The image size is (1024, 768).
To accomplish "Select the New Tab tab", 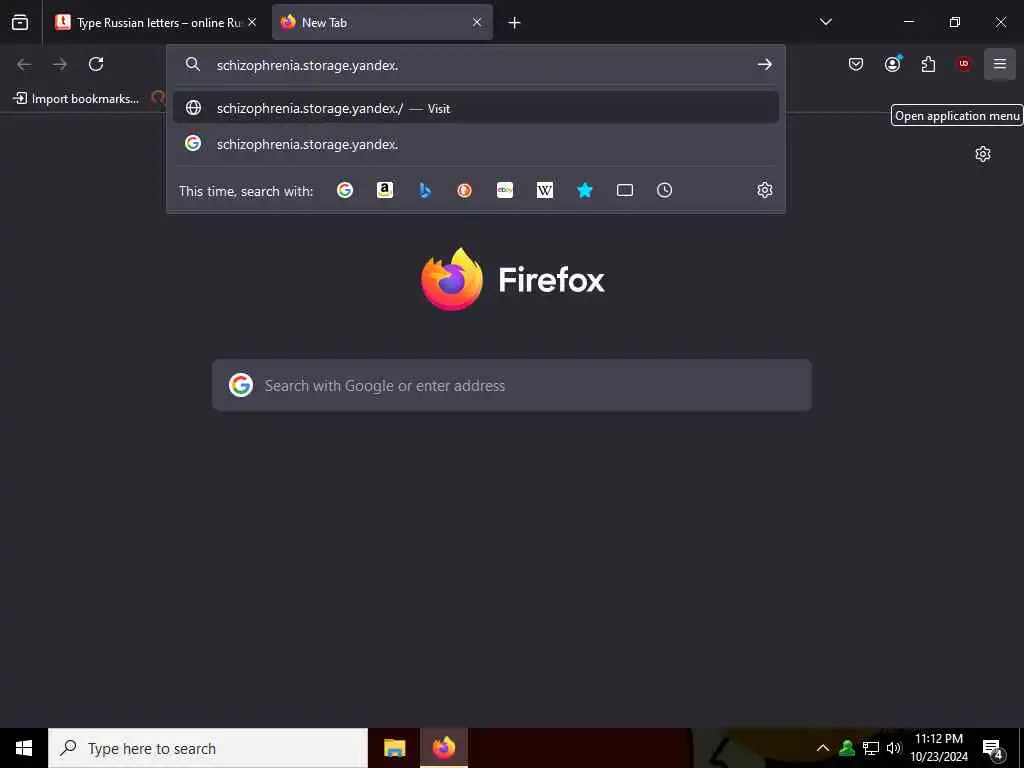I will point(382,22).
